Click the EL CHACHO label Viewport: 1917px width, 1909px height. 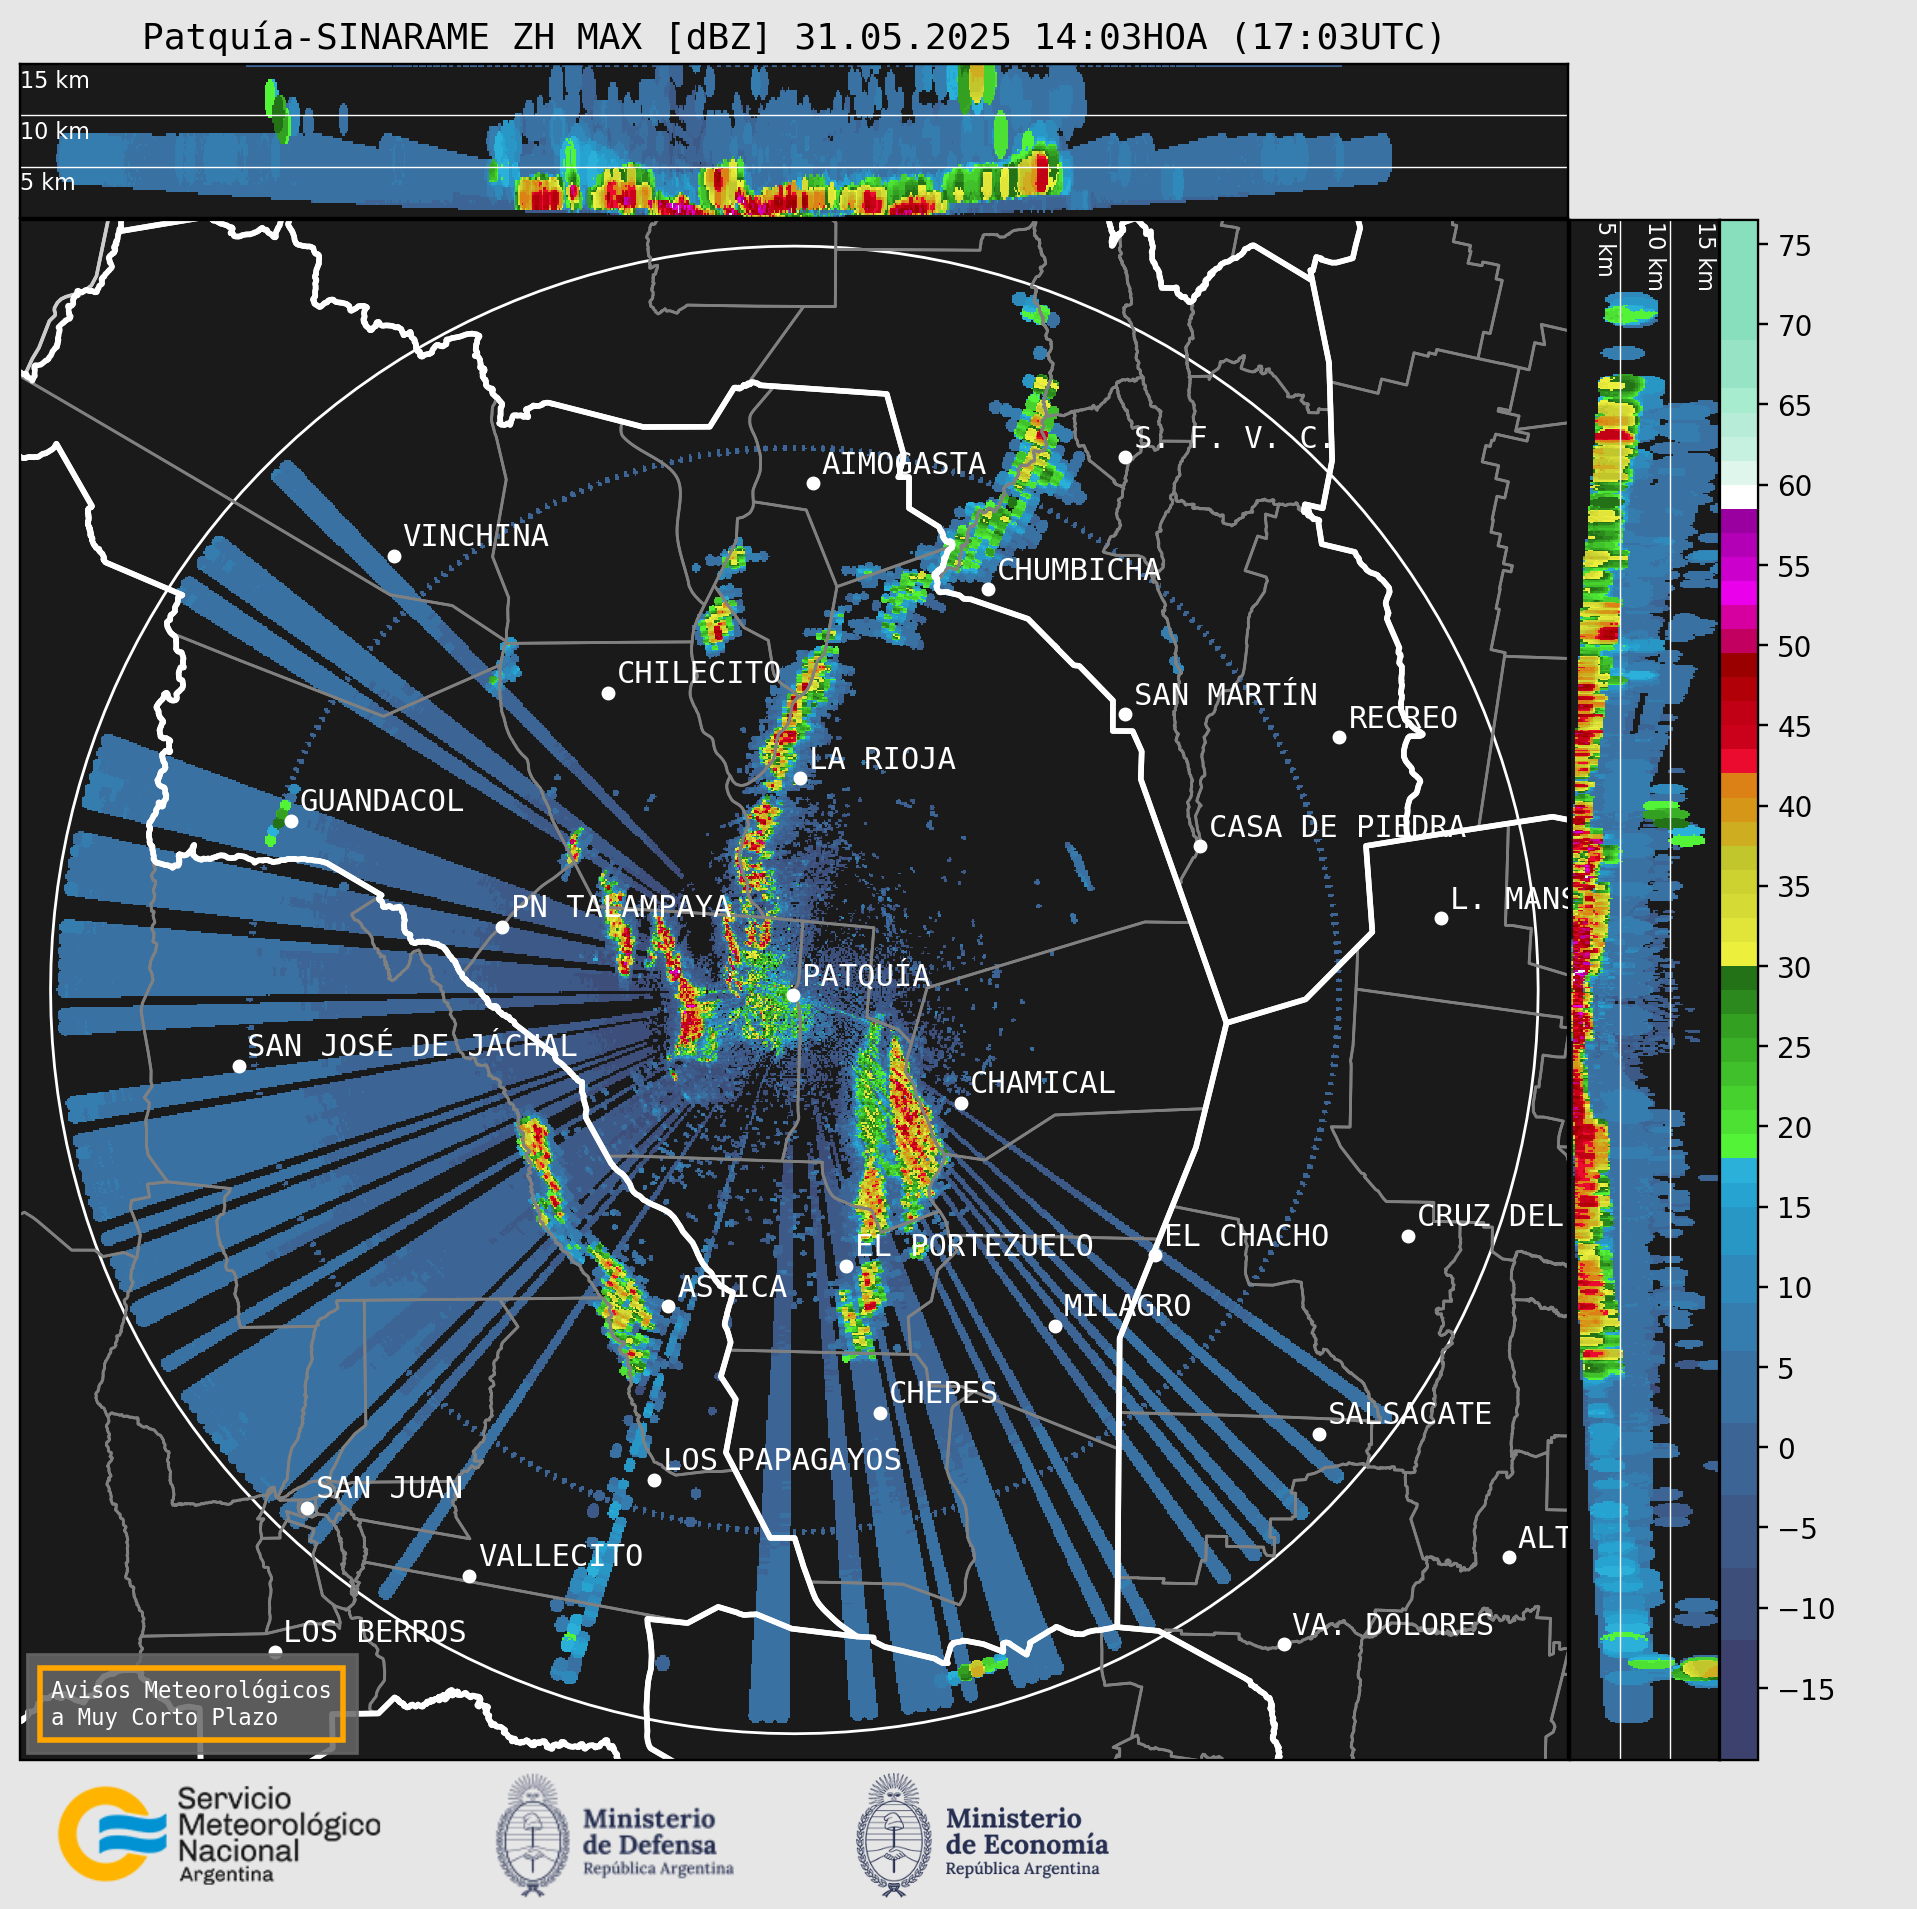coord(1246,1236)
